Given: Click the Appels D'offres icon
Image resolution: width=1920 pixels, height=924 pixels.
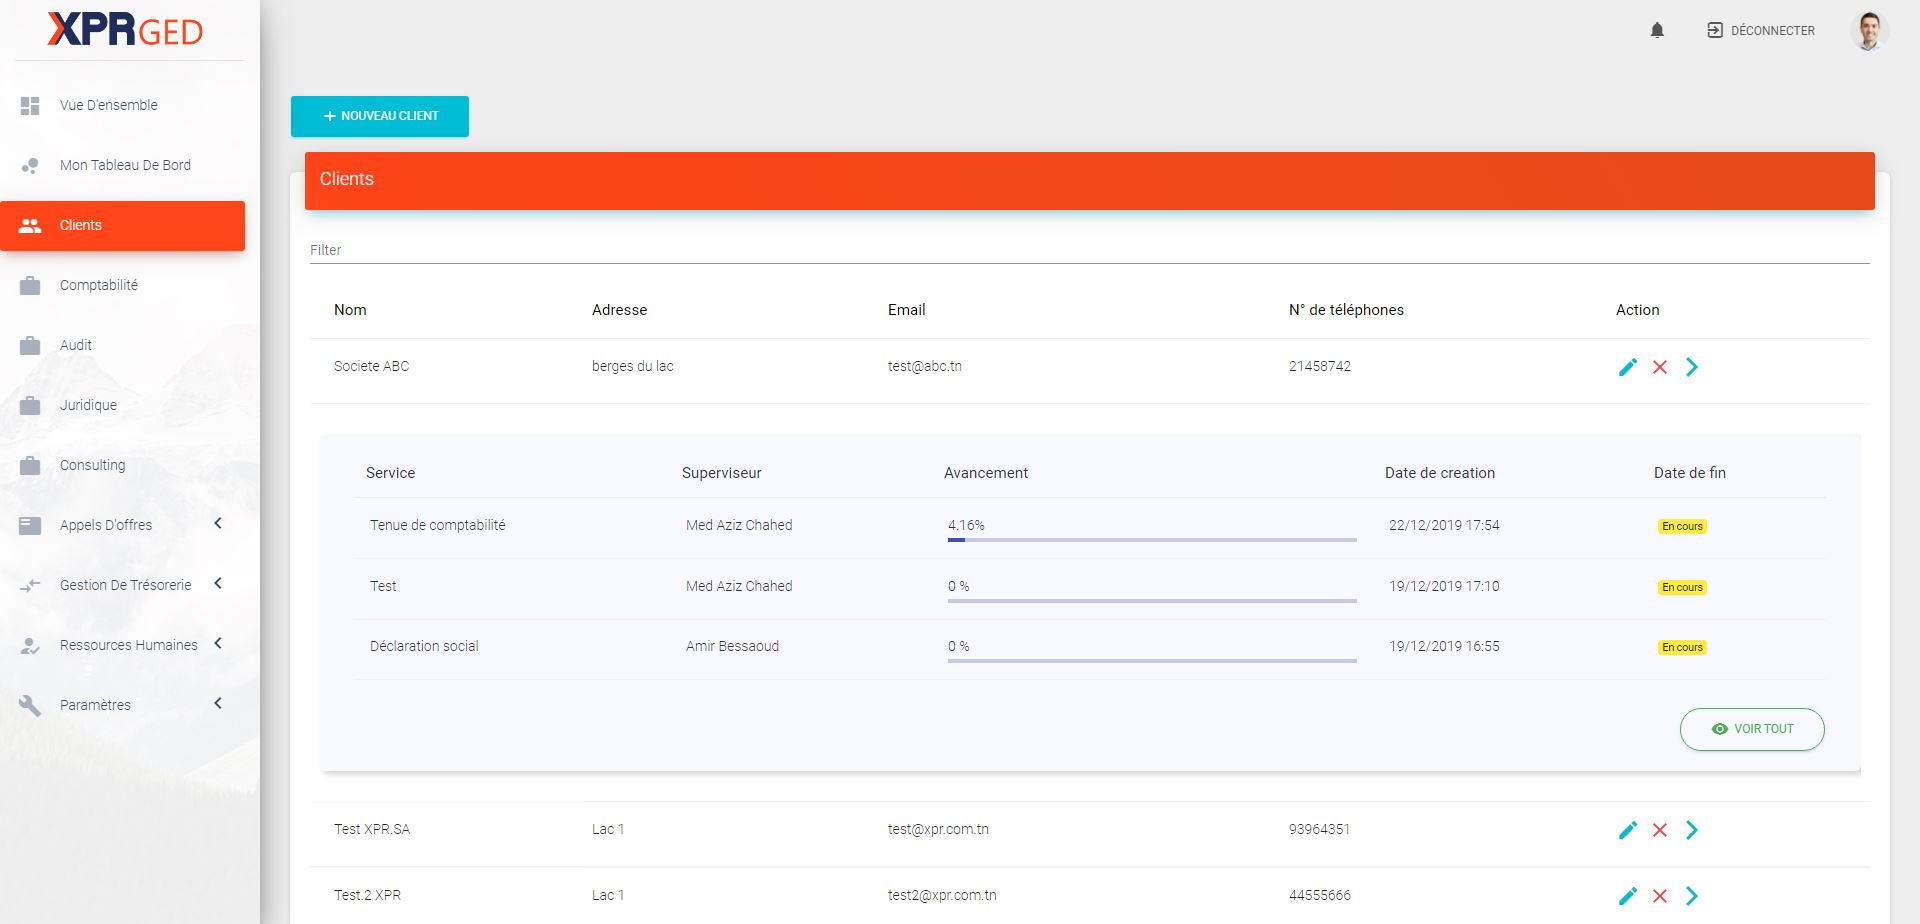Looking at the screenshot, I should 30,525.
